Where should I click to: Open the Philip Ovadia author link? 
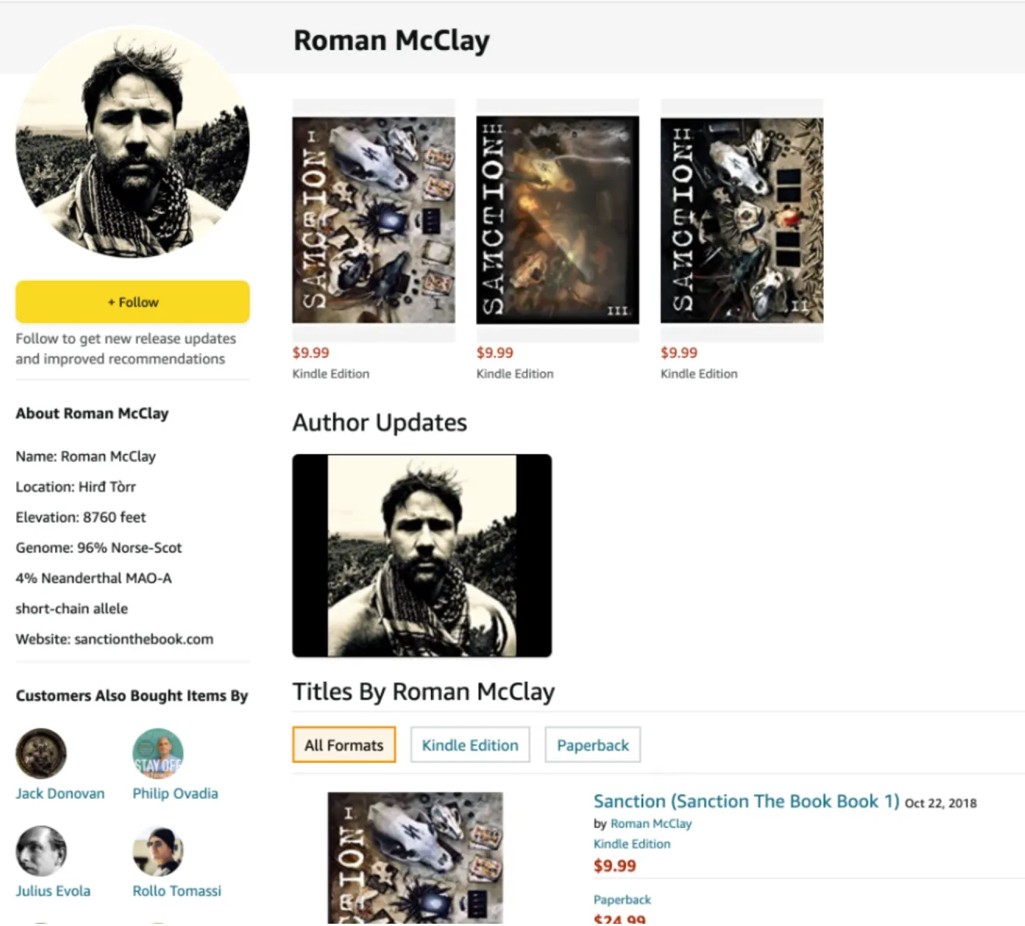[175, 793]
